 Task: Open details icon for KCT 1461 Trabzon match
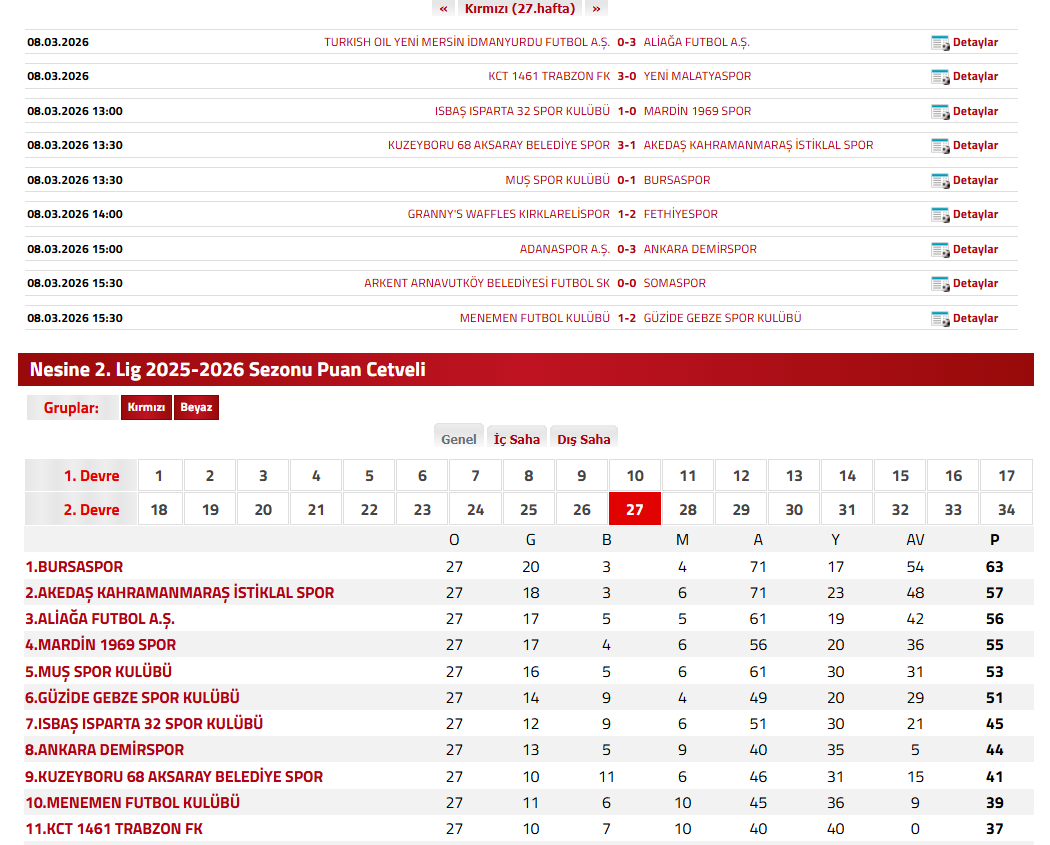coord(939,77)
